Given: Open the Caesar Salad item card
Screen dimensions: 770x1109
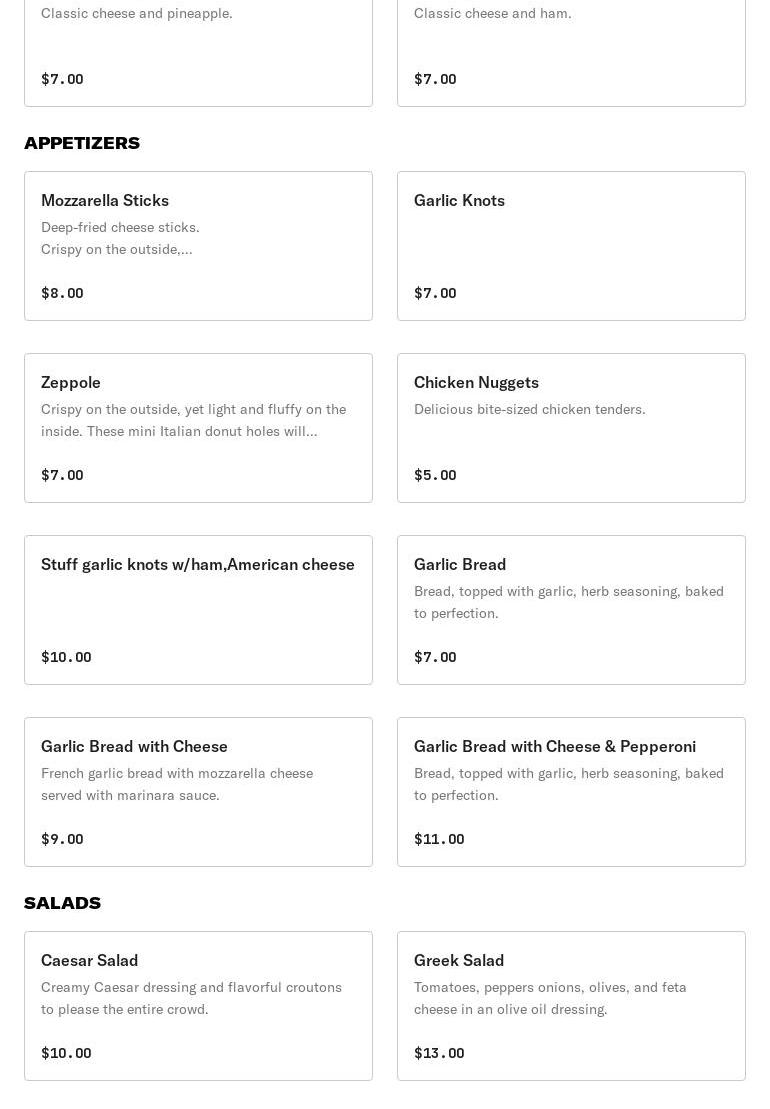Looking at the screenshot, I should (198, 1006).
